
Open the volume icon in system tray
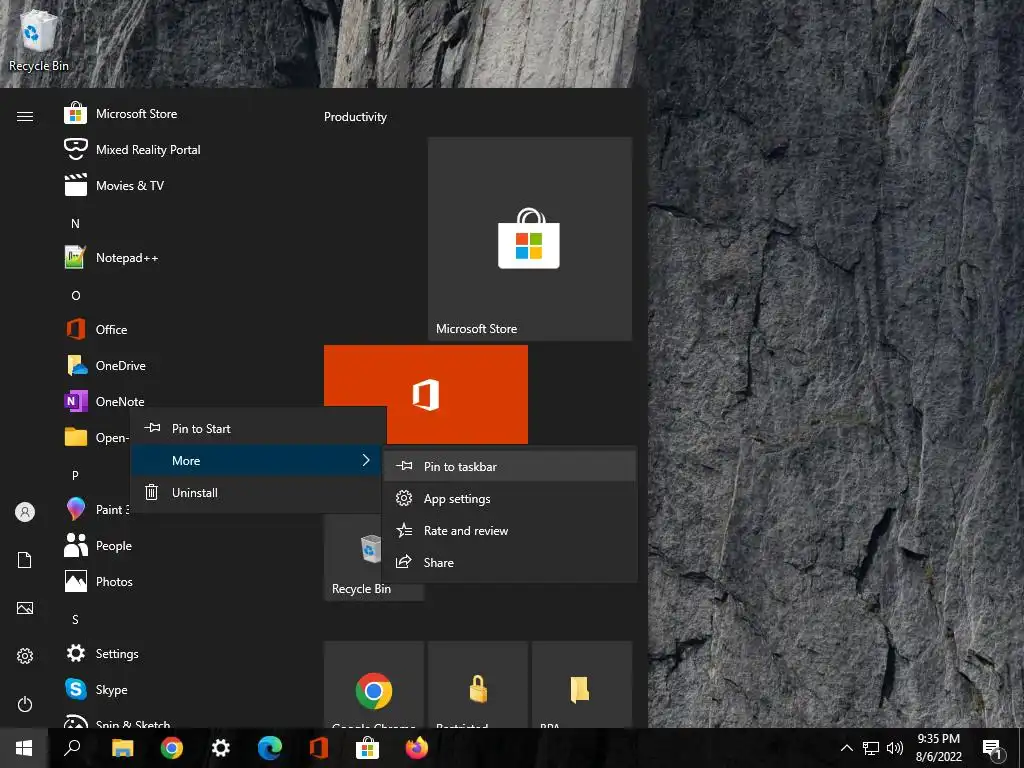click(895, 748)
